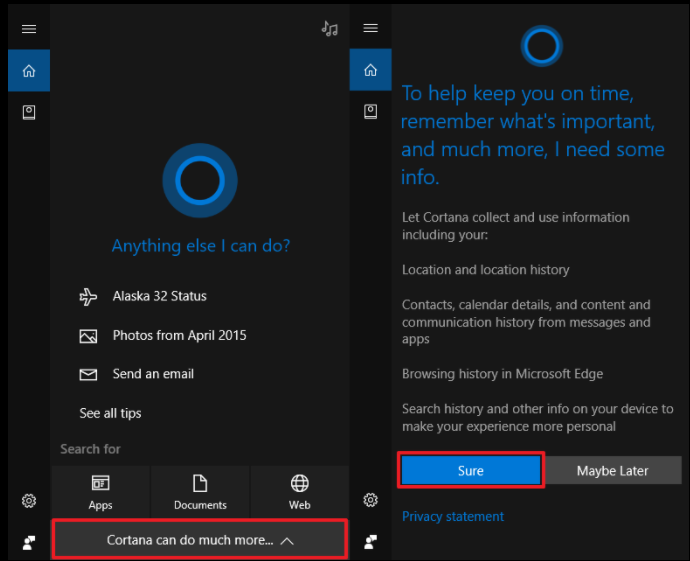Select Alaska 32 Status tip

pos(159,296)
